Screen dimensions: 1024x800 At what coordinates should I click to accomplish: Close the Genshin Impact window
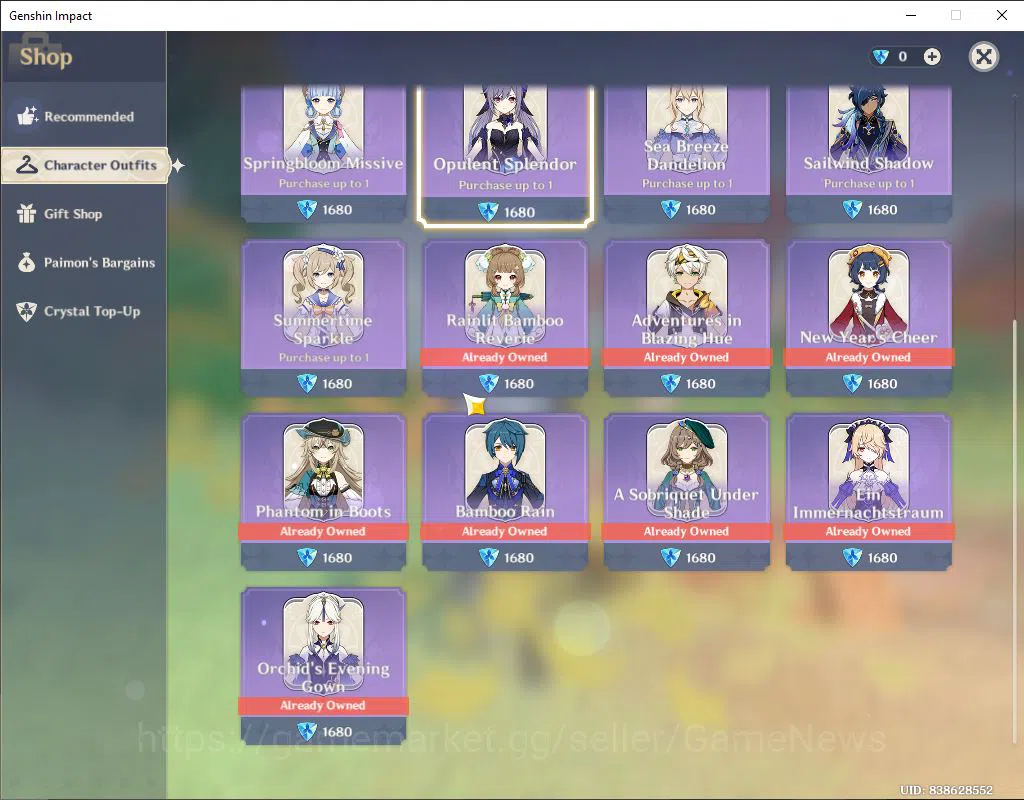(x=1002, y=15)
